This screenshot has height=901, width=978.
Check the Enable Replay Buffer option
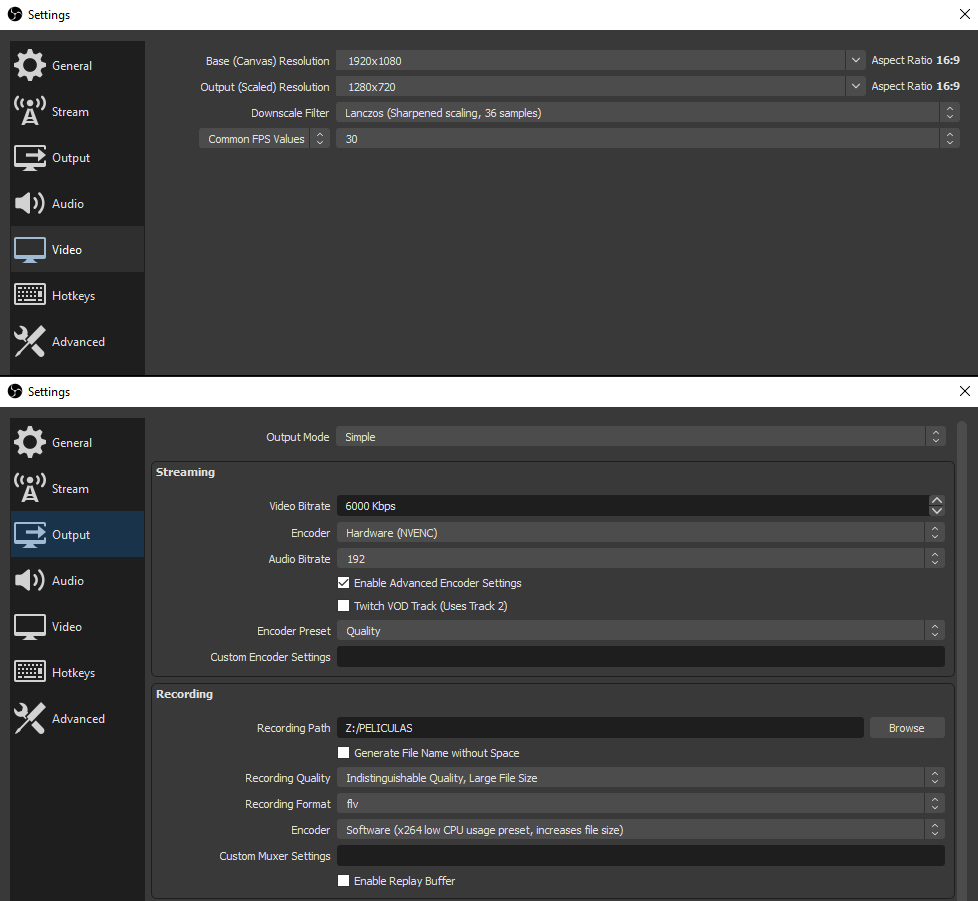344,881
